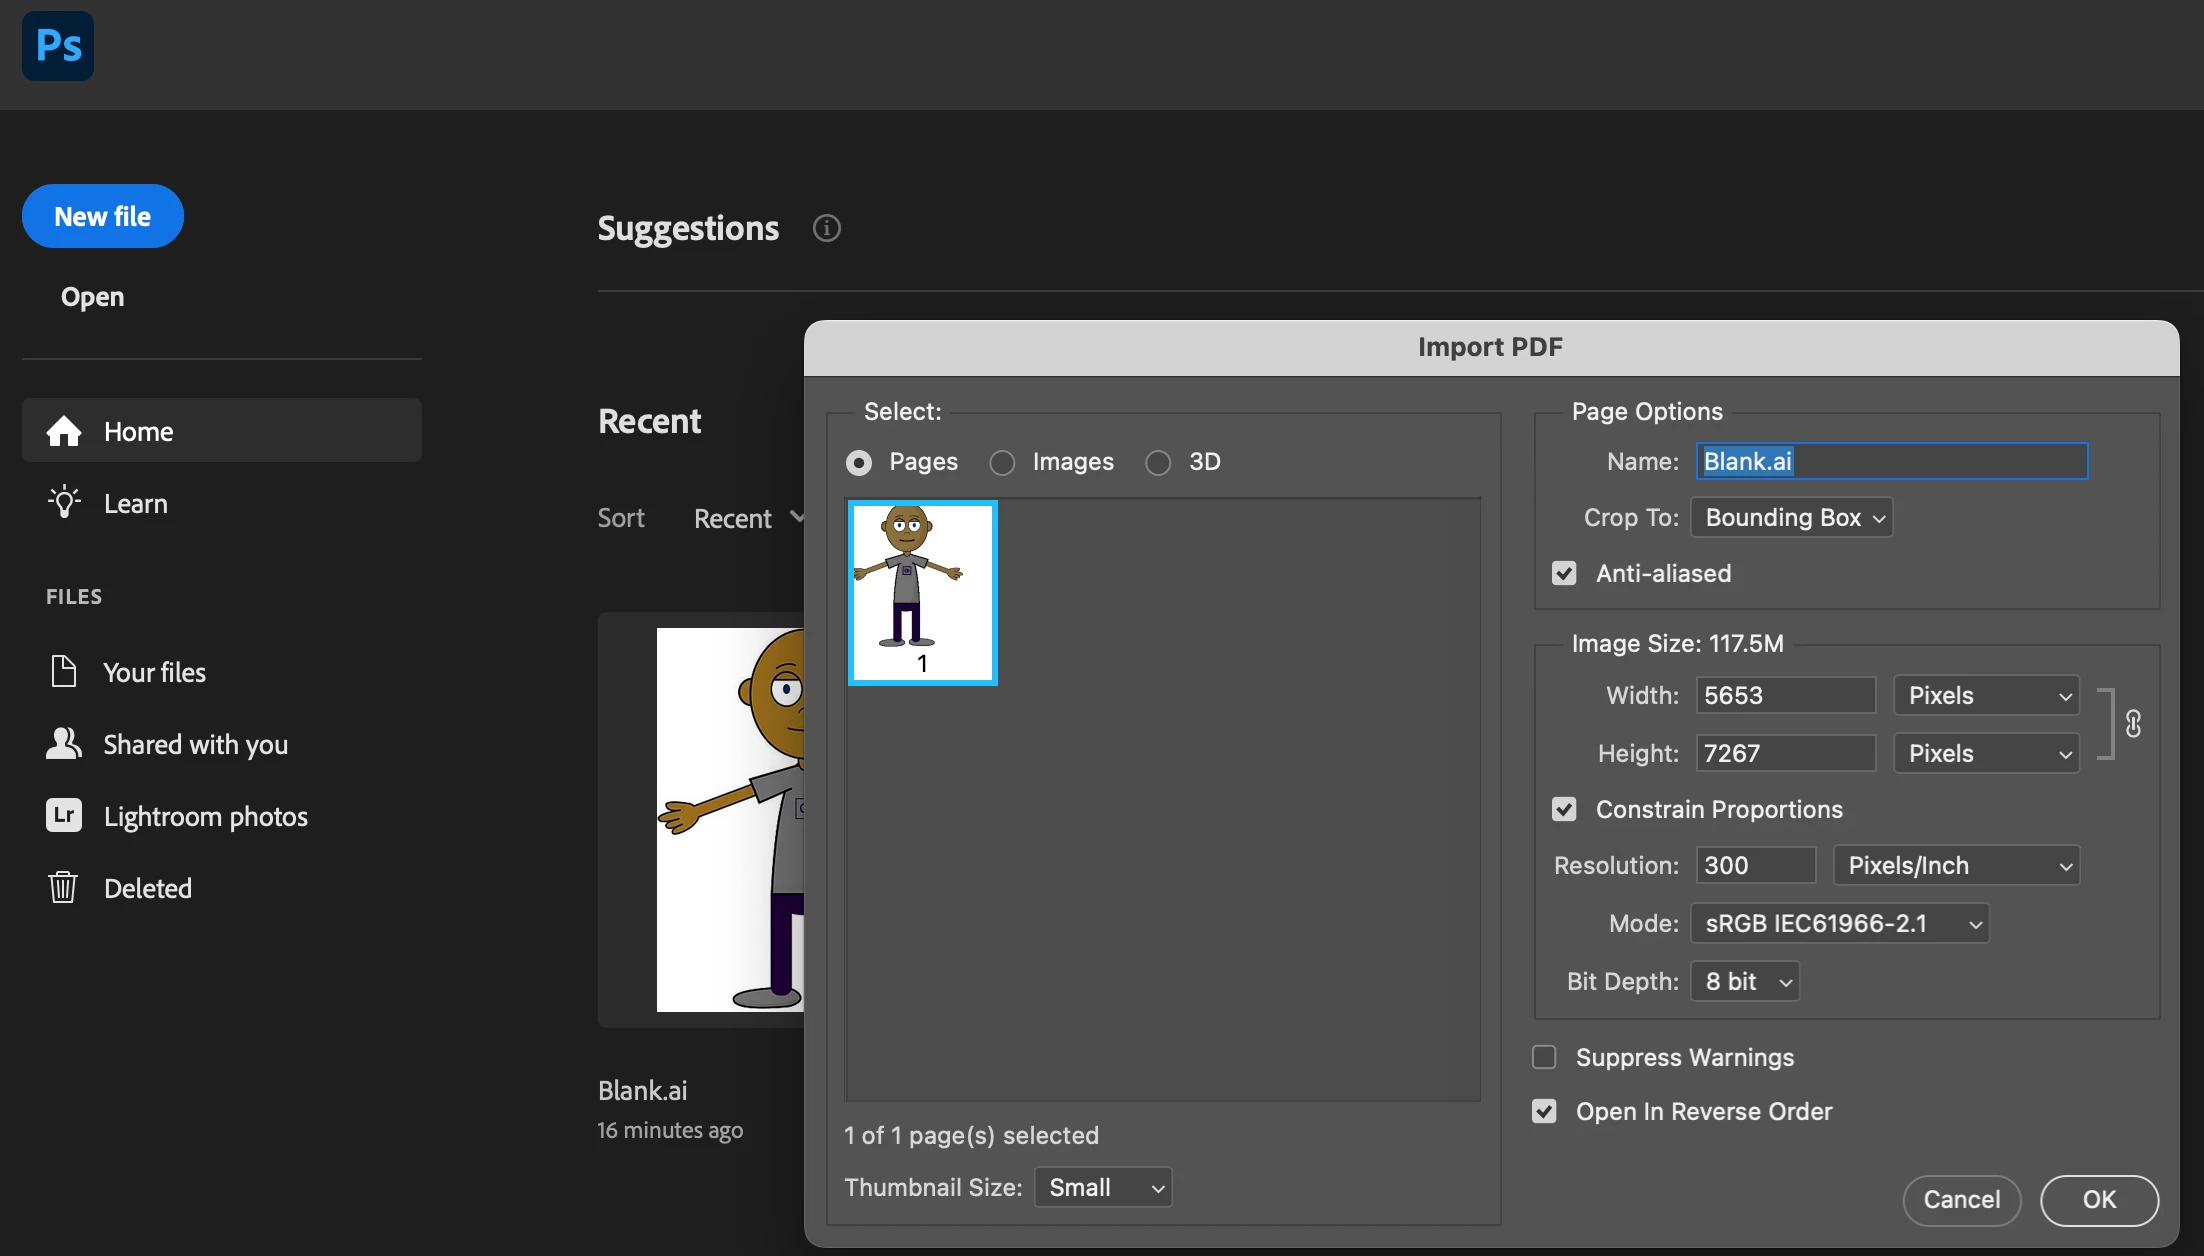The height and width of the screenshot is (1256, 2204).
Task: Toggle the width-height chain link icon
Action: pos(2133,723)
